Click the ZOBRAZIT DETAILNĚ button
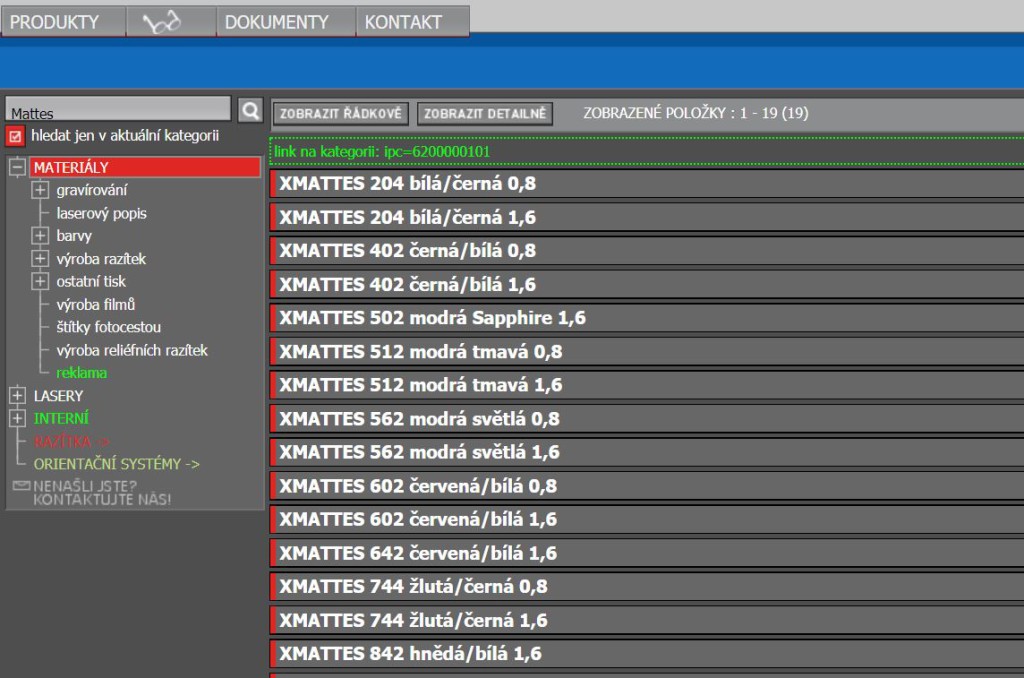Screen dimensions: 1024x678 (x=484, y=114)
